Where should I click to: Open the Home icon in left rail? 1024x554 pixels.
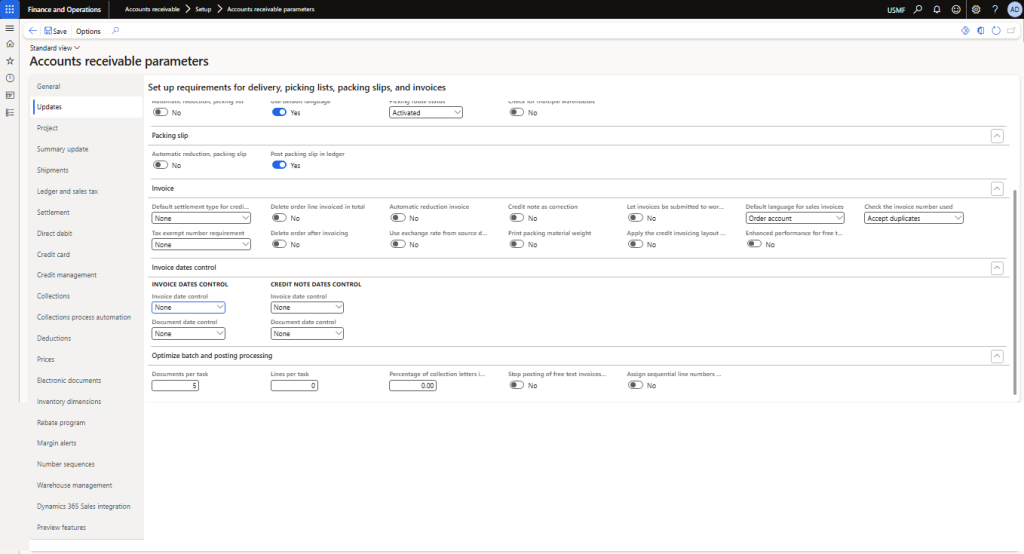[x=10, y=44]
